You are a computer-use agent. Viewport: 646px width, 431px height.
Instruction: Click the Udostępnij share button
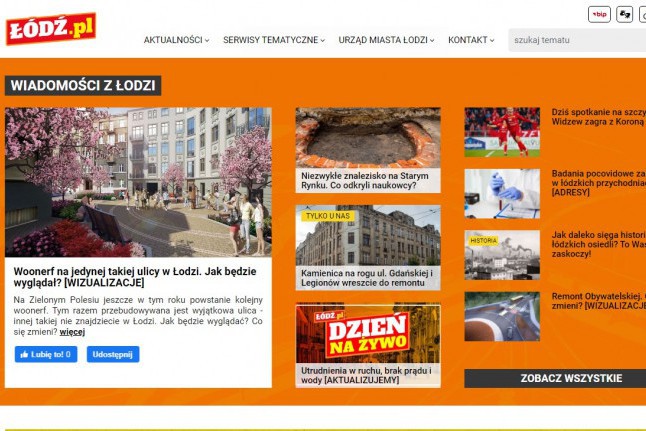pyautogui.click(x=113, y=354)
